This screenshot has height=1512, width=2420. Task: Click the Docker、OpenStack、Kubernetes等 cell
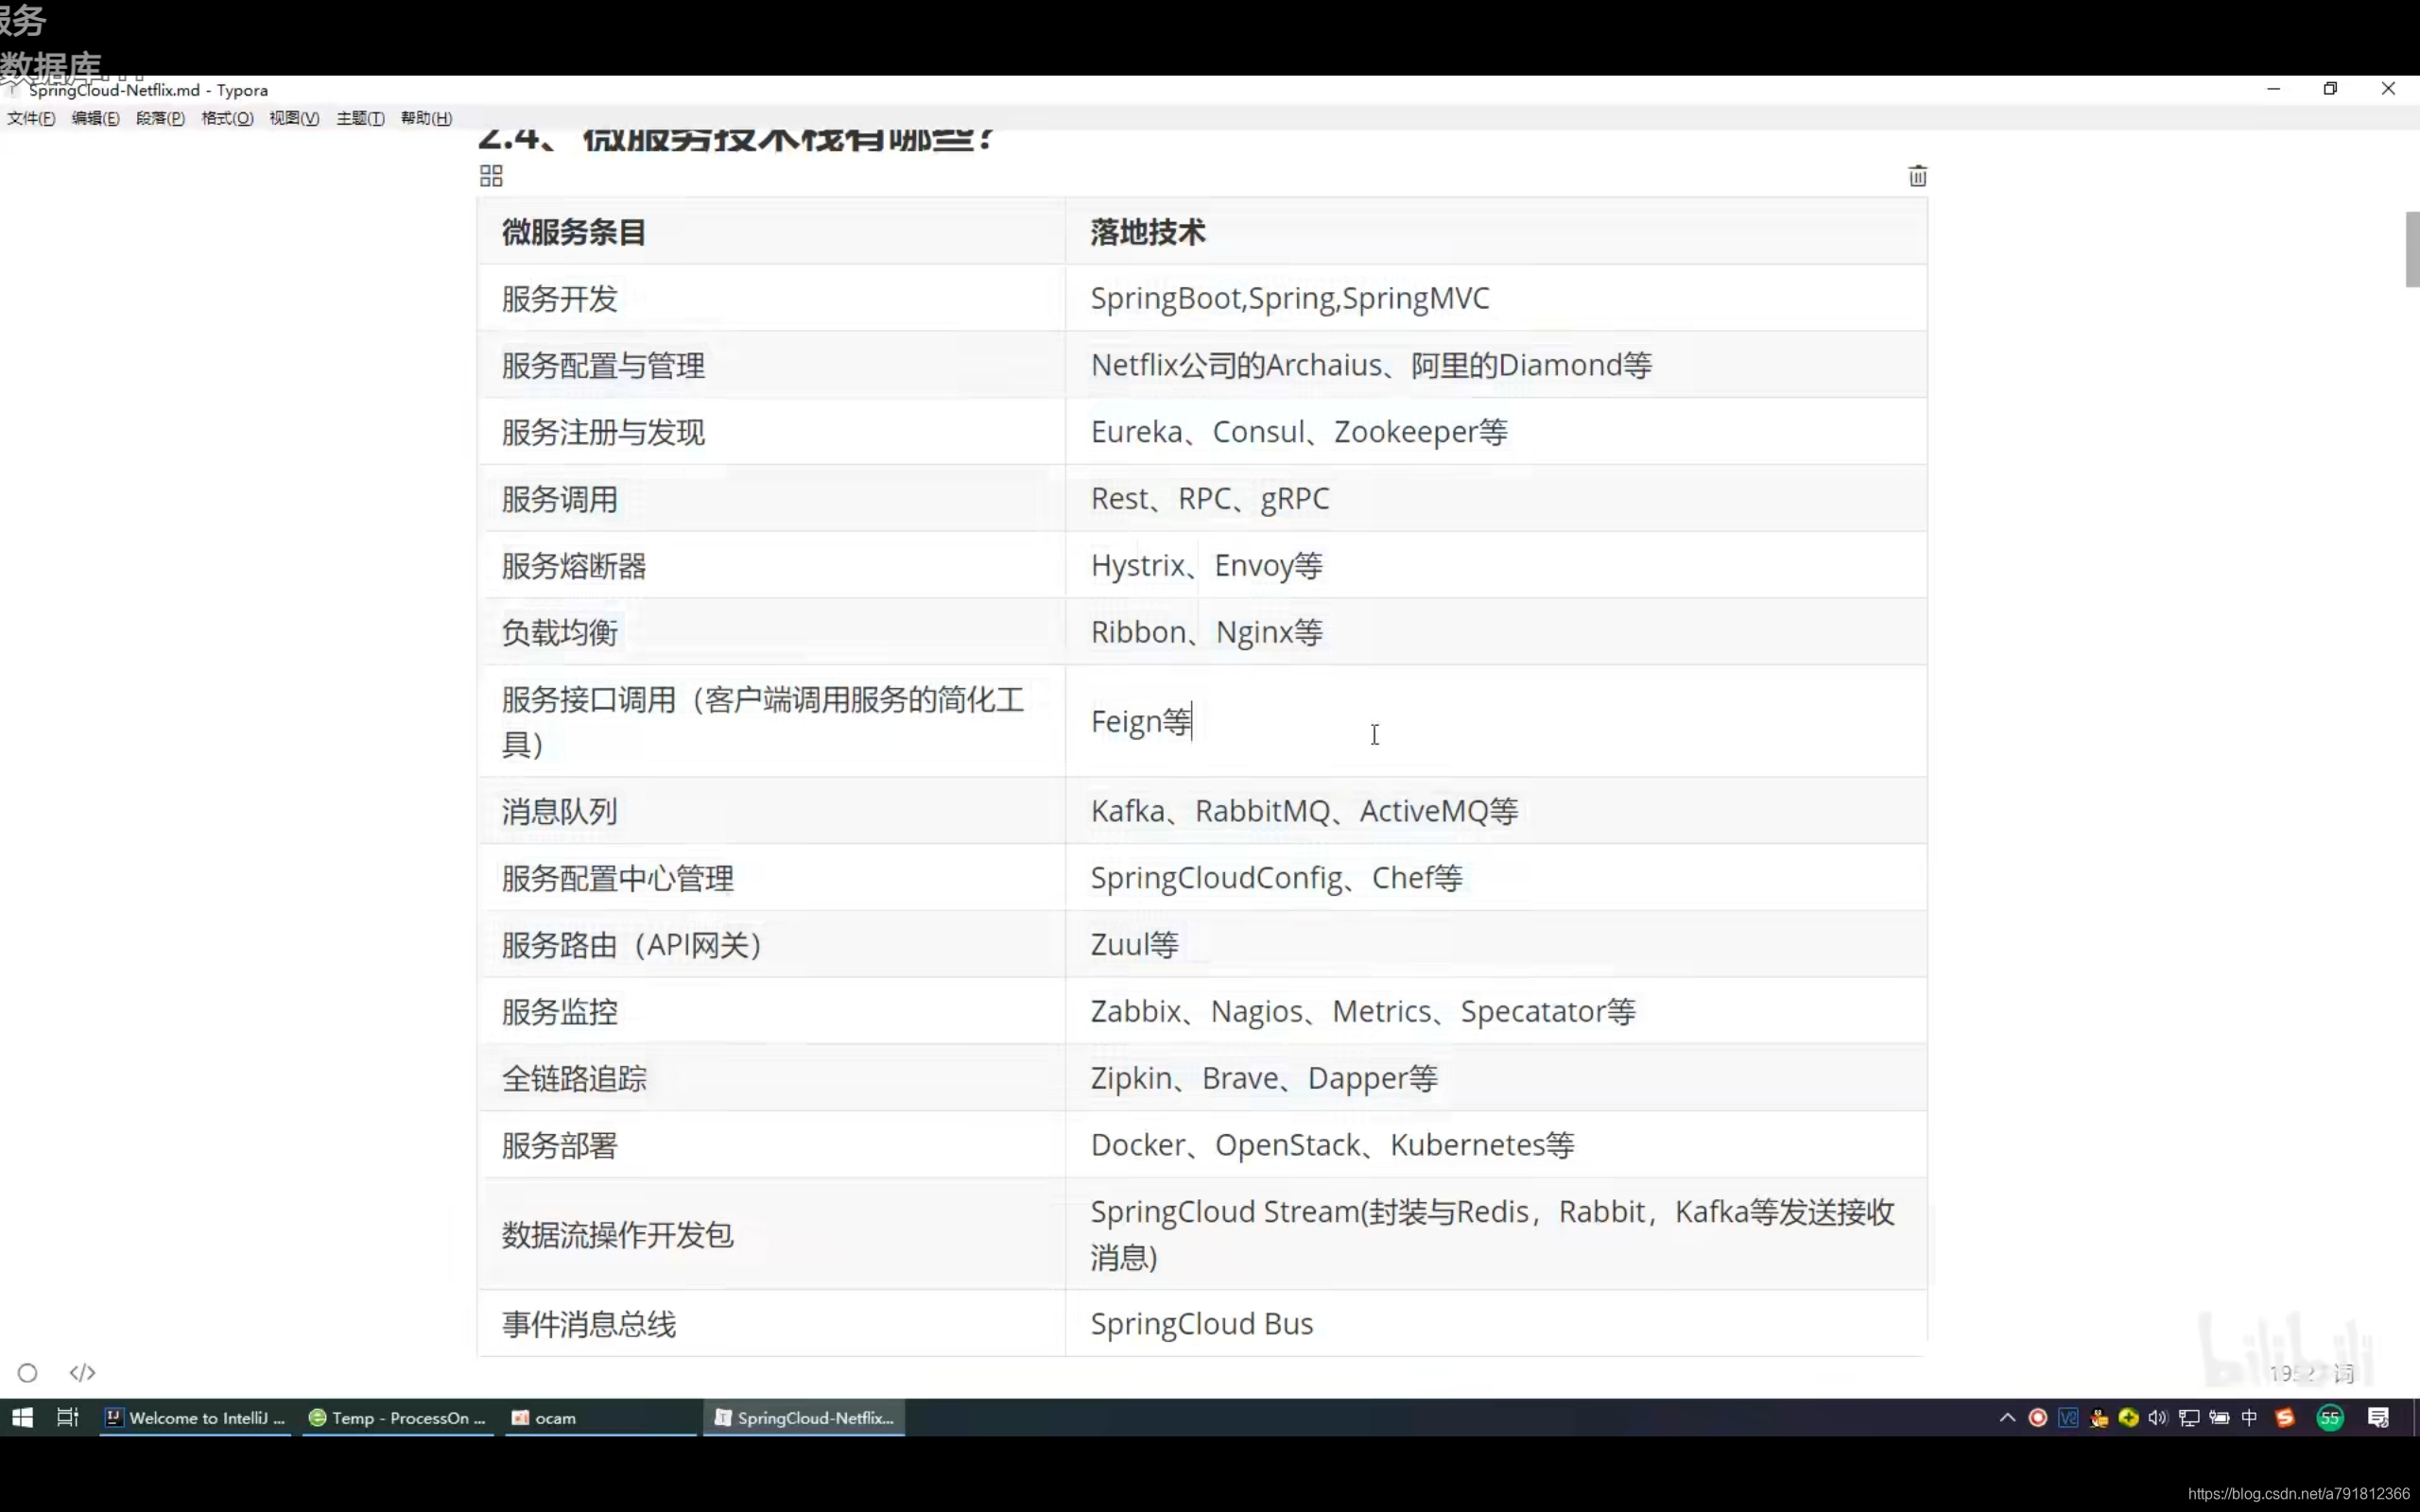[1496, 1145]
